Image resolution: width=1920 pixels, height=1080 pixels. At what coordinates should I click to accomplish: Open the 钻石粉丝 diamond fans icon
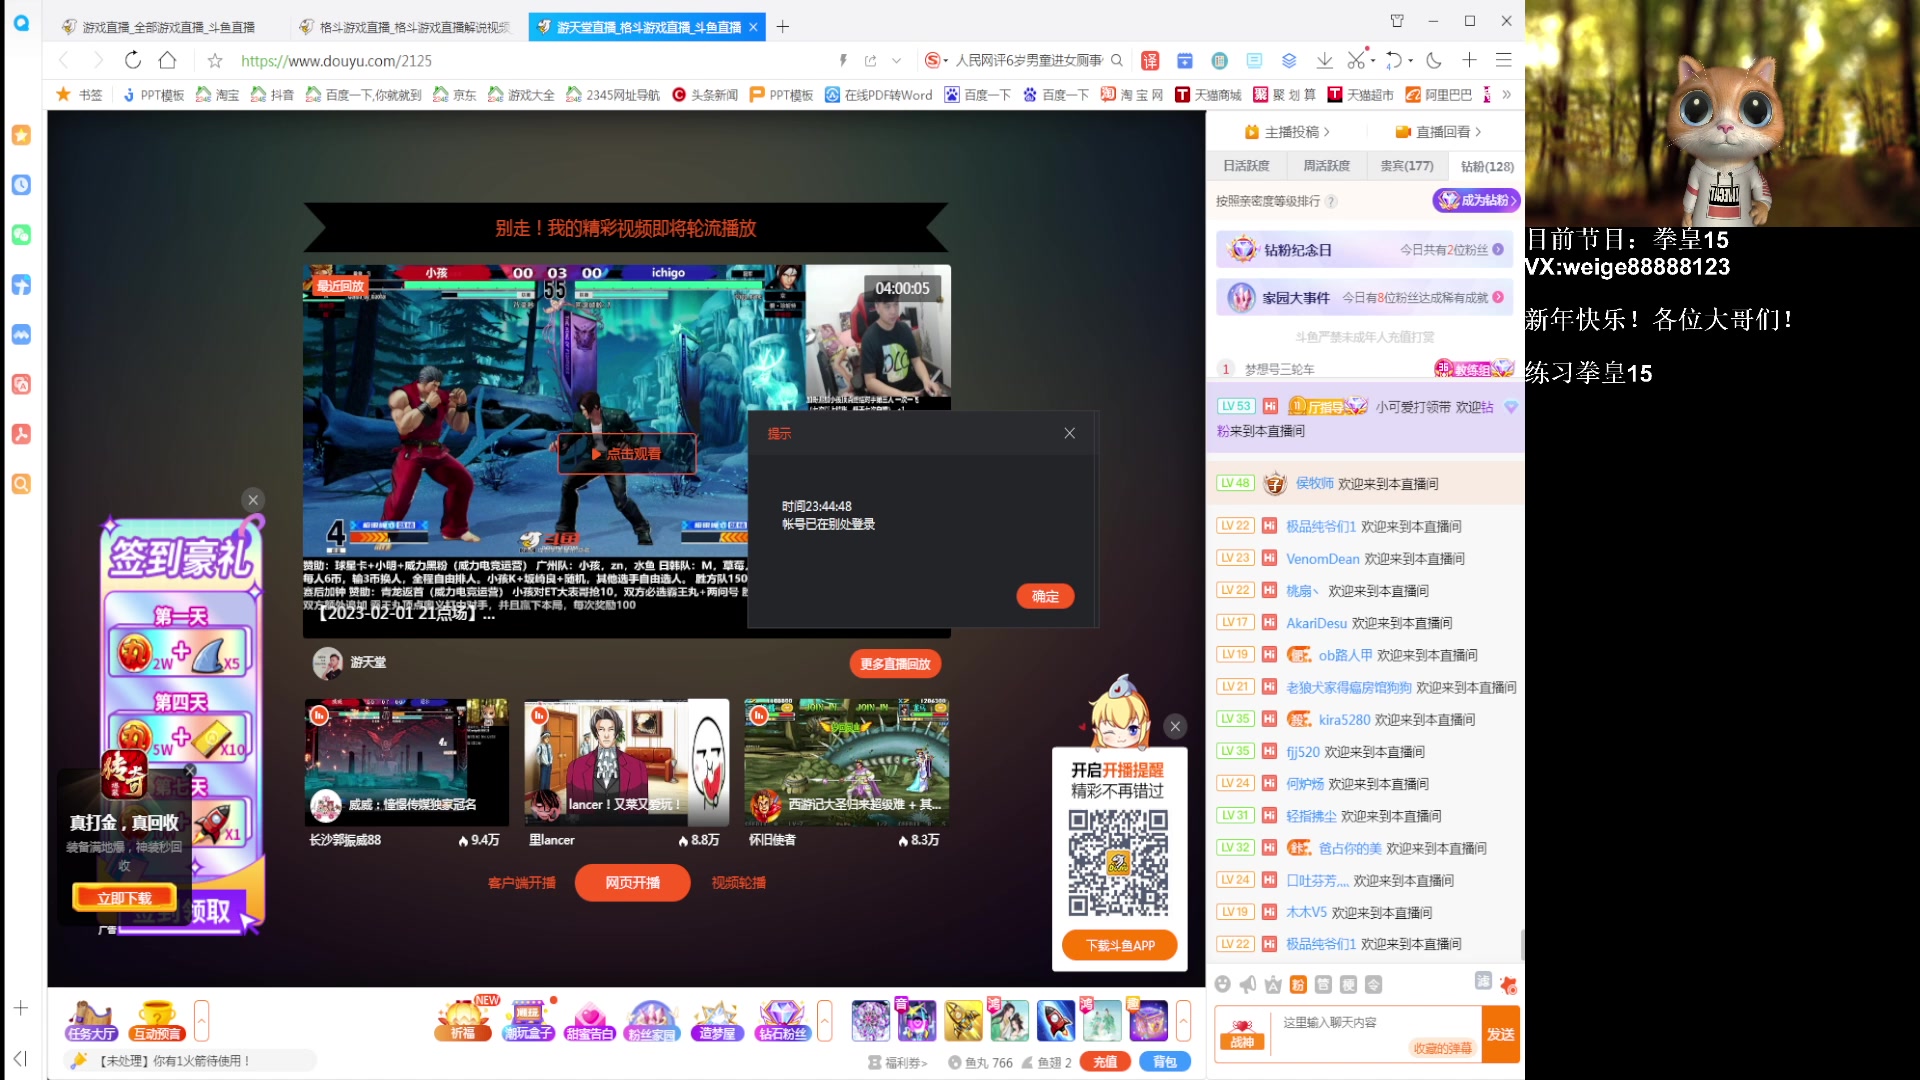pos(782,1021)
